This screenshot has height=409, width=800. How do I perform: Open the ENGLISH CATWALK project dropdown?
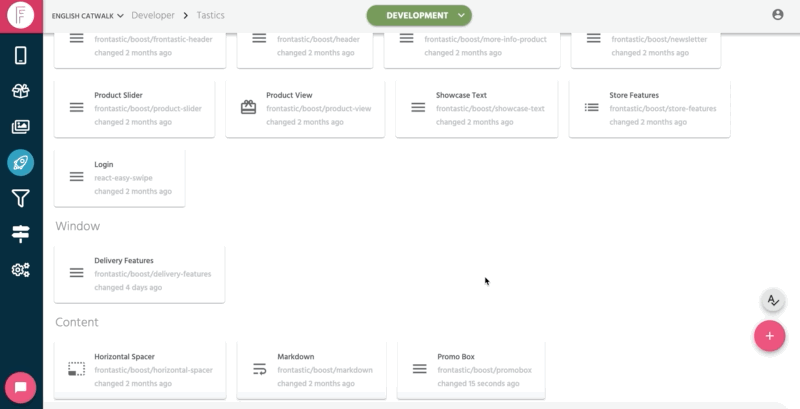point(88,16)
